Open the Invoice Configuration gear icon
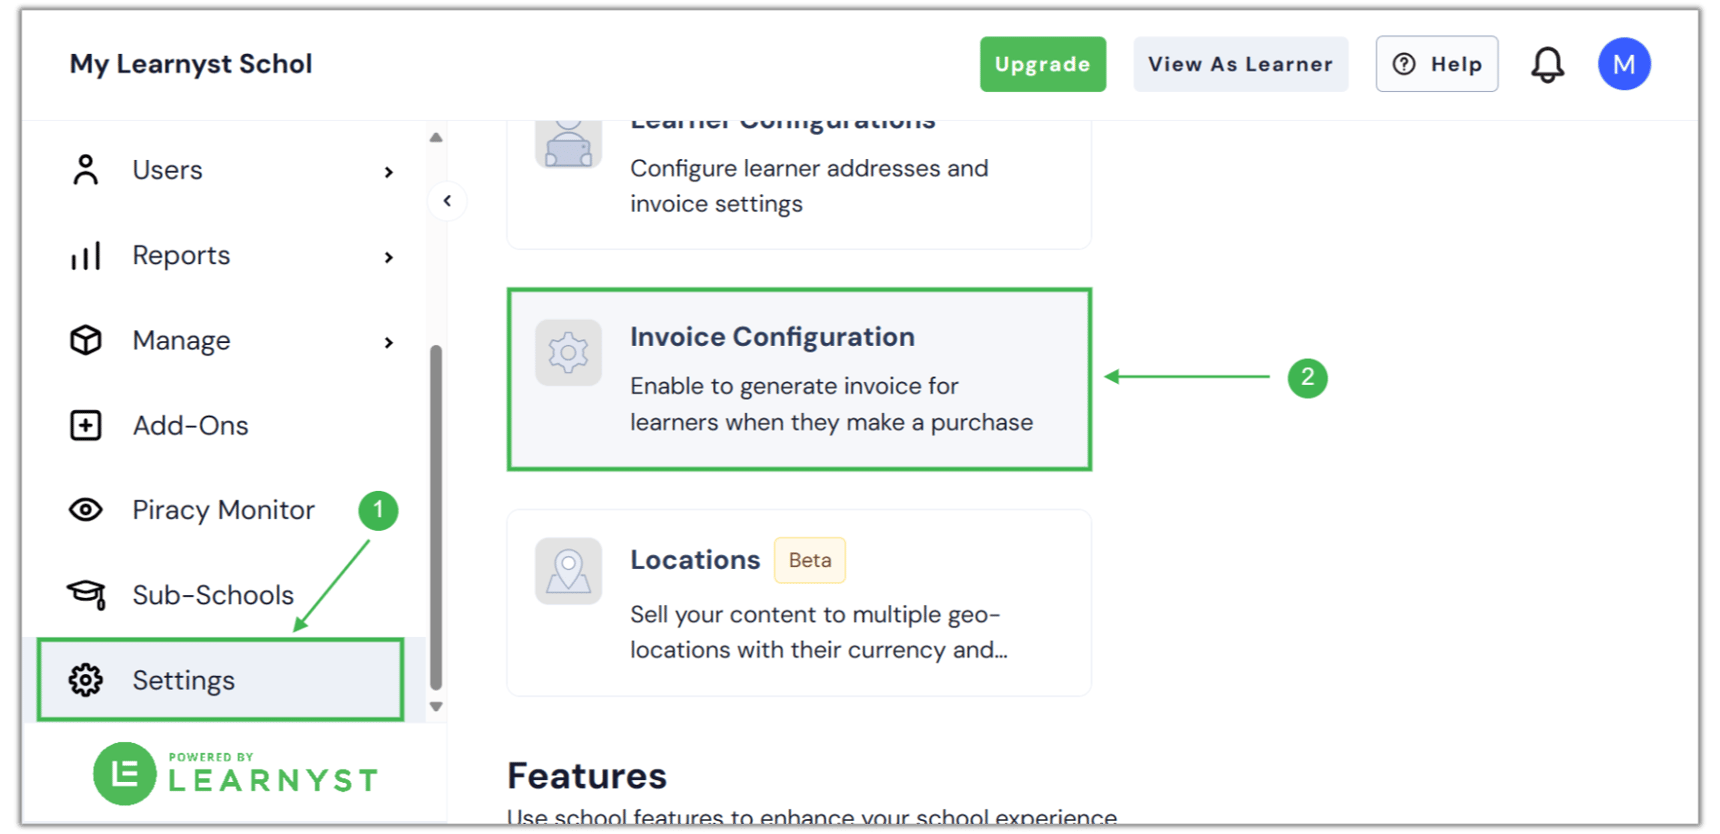This screenshot has width=1720, height=834. point(568,352)
